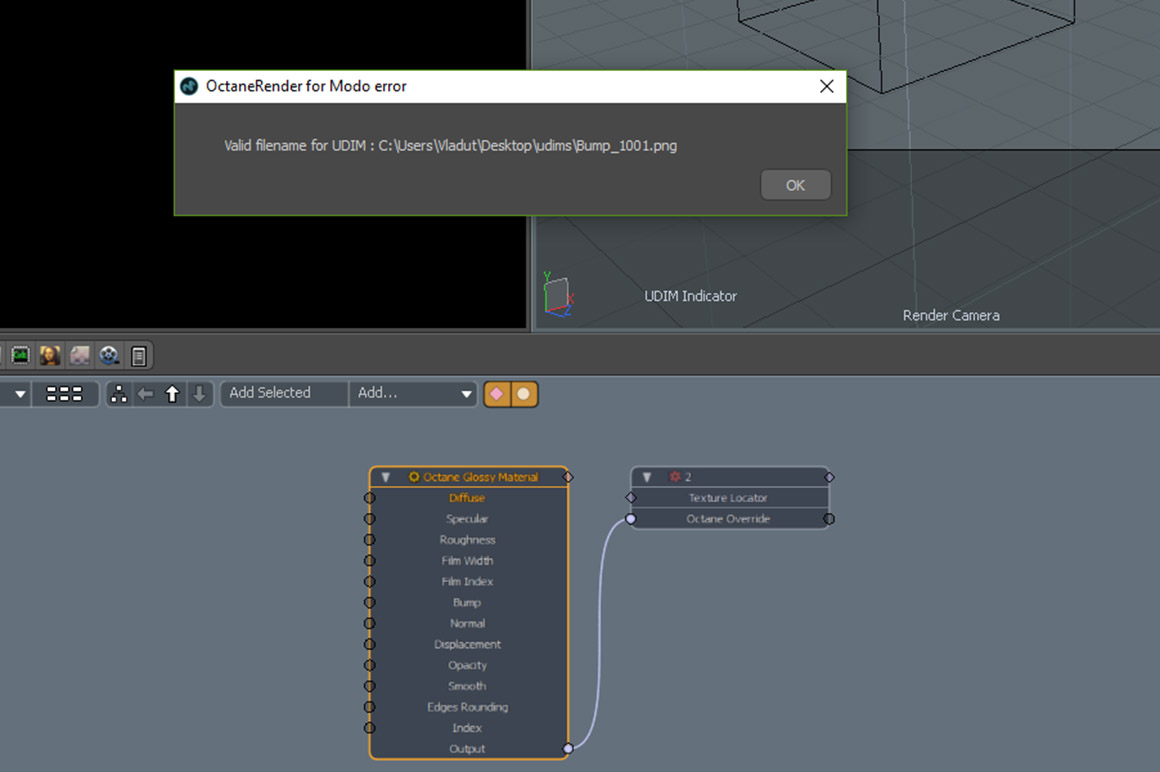The image size is (1160, 772).
Task: Select the Edges Rounding row
Action: pos(468,707)
